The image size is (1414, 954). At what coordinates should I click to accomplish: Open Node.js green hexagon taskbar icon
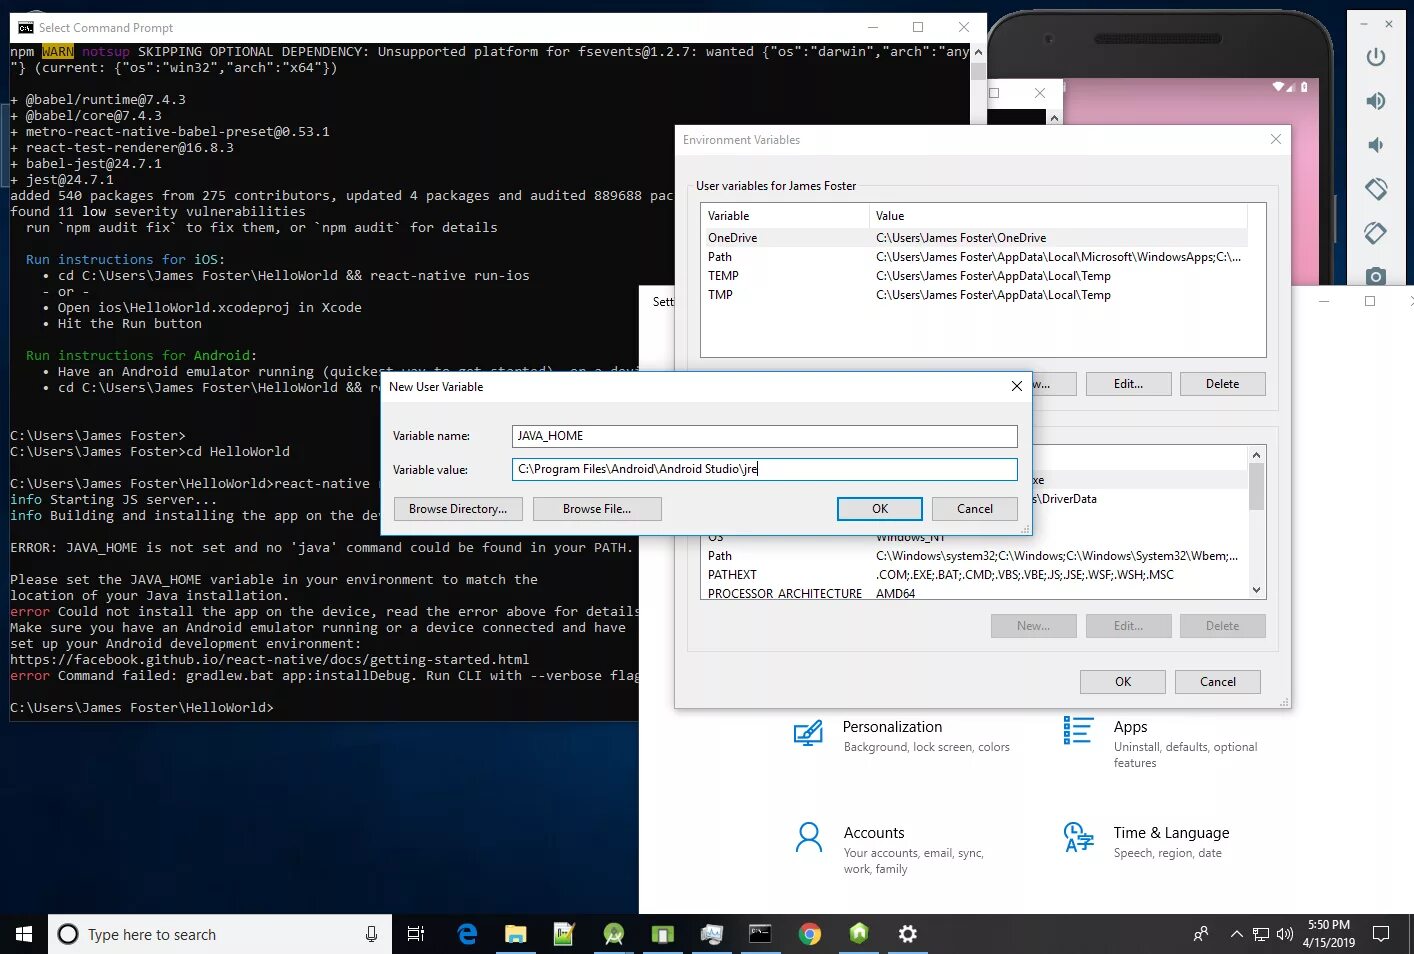click(858, 934)
